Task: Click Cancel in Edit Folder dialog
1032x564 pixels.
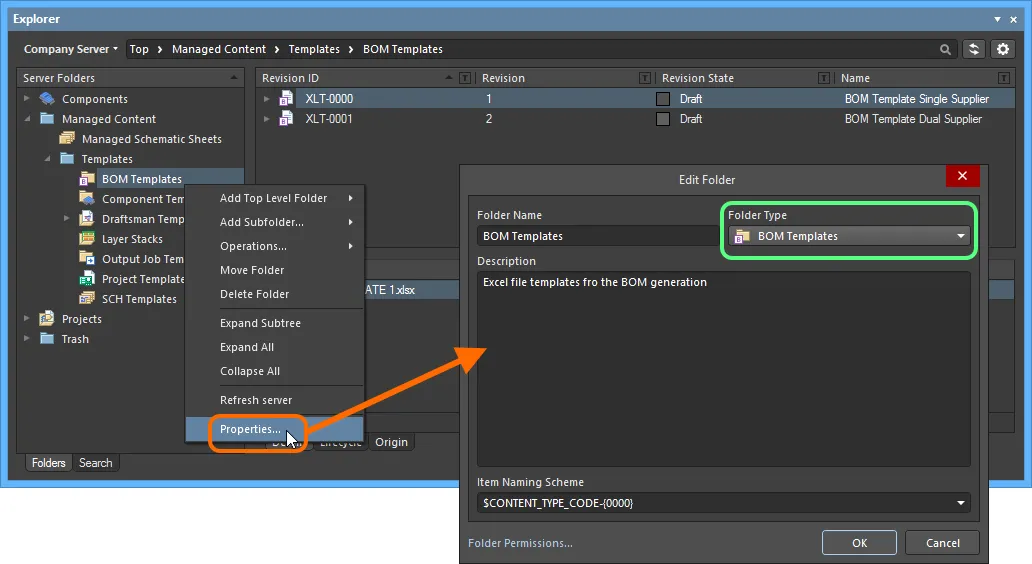Action: [942, 543]
